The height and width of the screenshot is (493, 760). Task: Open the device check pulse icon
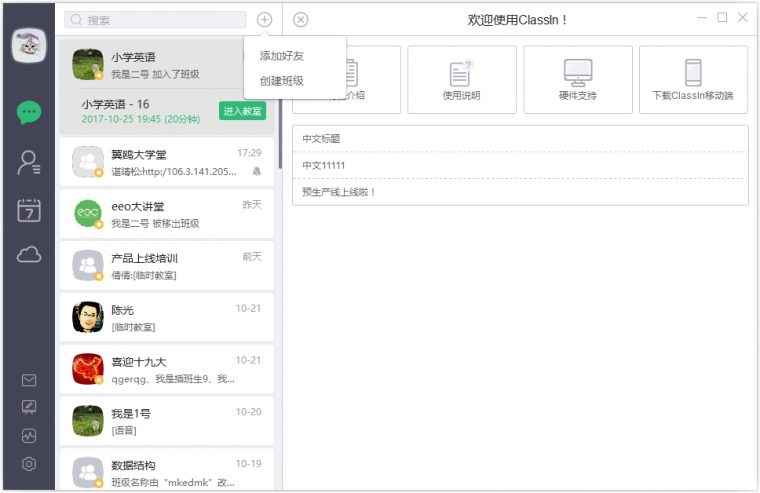(x=29, y=436)
